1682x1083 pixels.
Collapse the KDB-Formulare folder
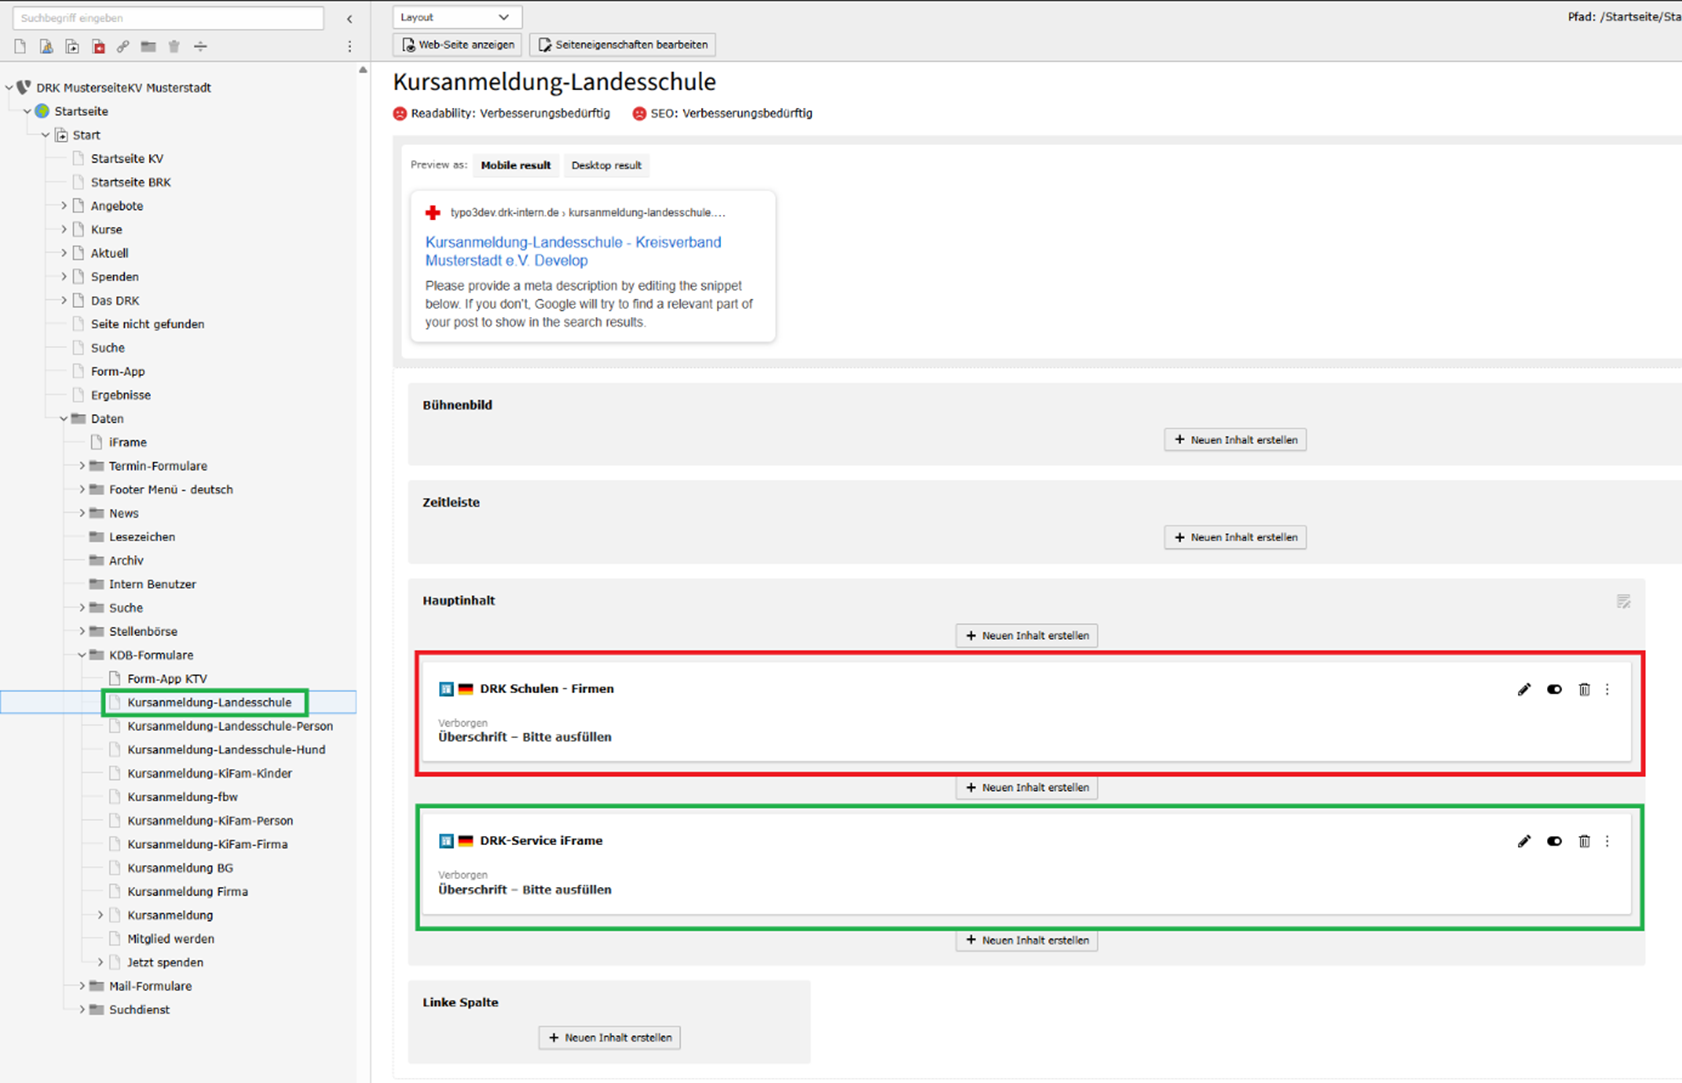click(82, 655)
